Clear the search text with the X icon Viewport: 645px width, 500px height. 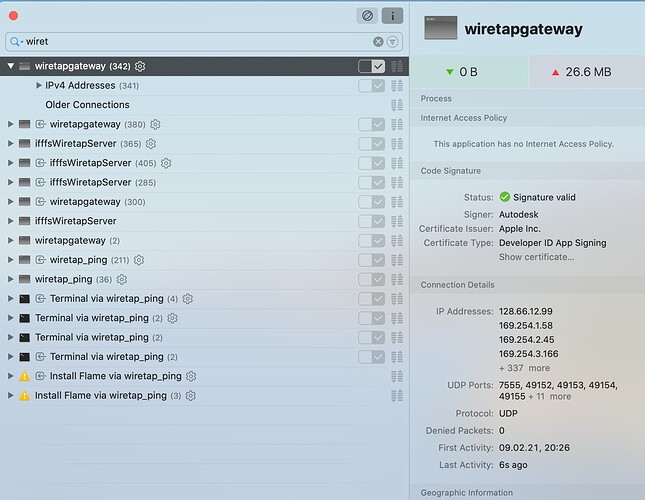(x=378, y=42)
